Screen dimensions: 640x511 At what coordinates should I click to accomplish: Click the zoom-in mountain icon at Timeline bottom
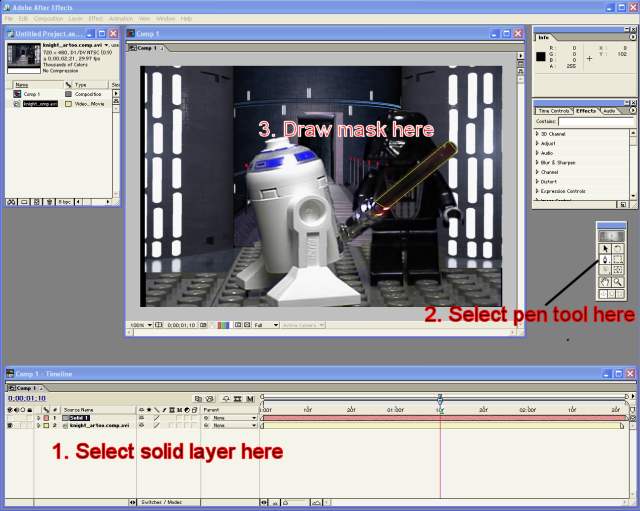(316, 503)
